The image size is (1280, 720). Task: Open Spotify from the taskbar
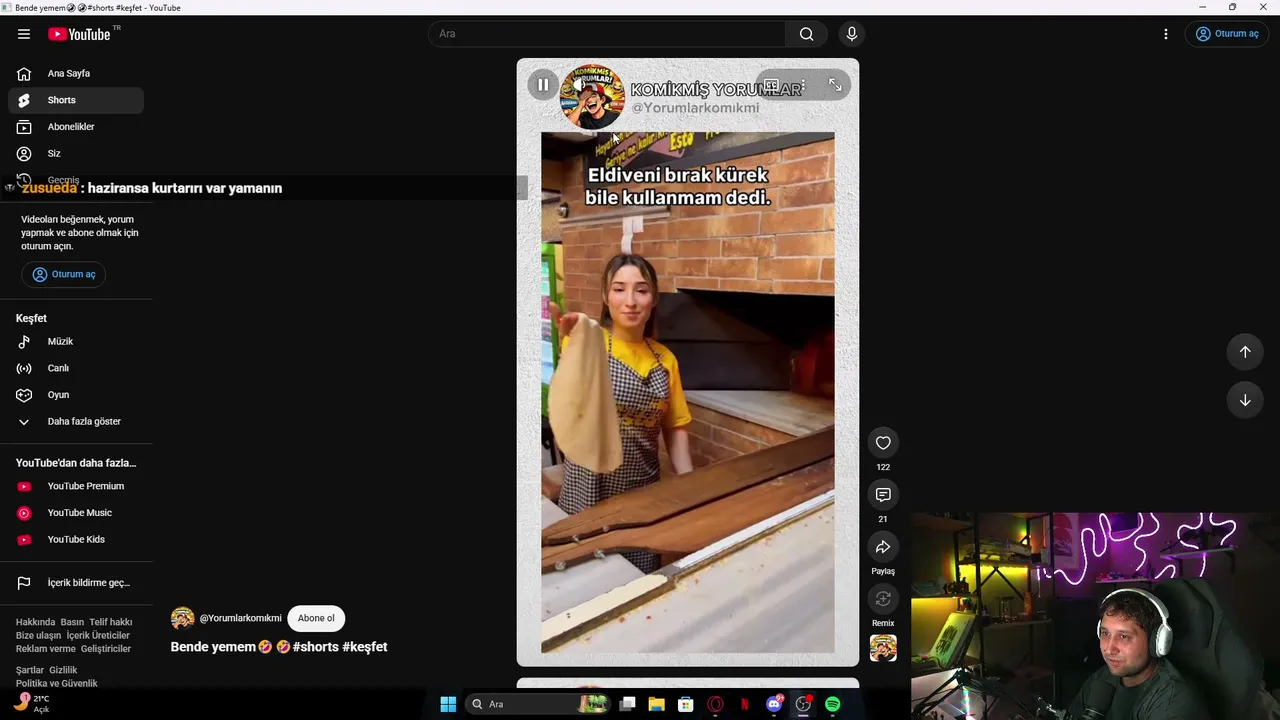[833, 704]
